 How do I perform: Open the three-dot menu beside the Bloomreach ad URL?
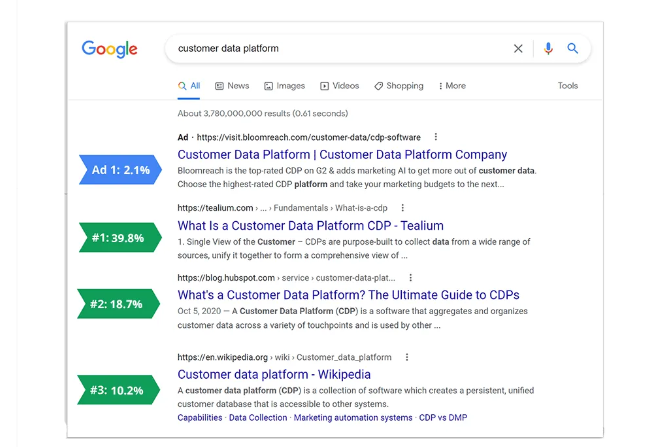436,137
